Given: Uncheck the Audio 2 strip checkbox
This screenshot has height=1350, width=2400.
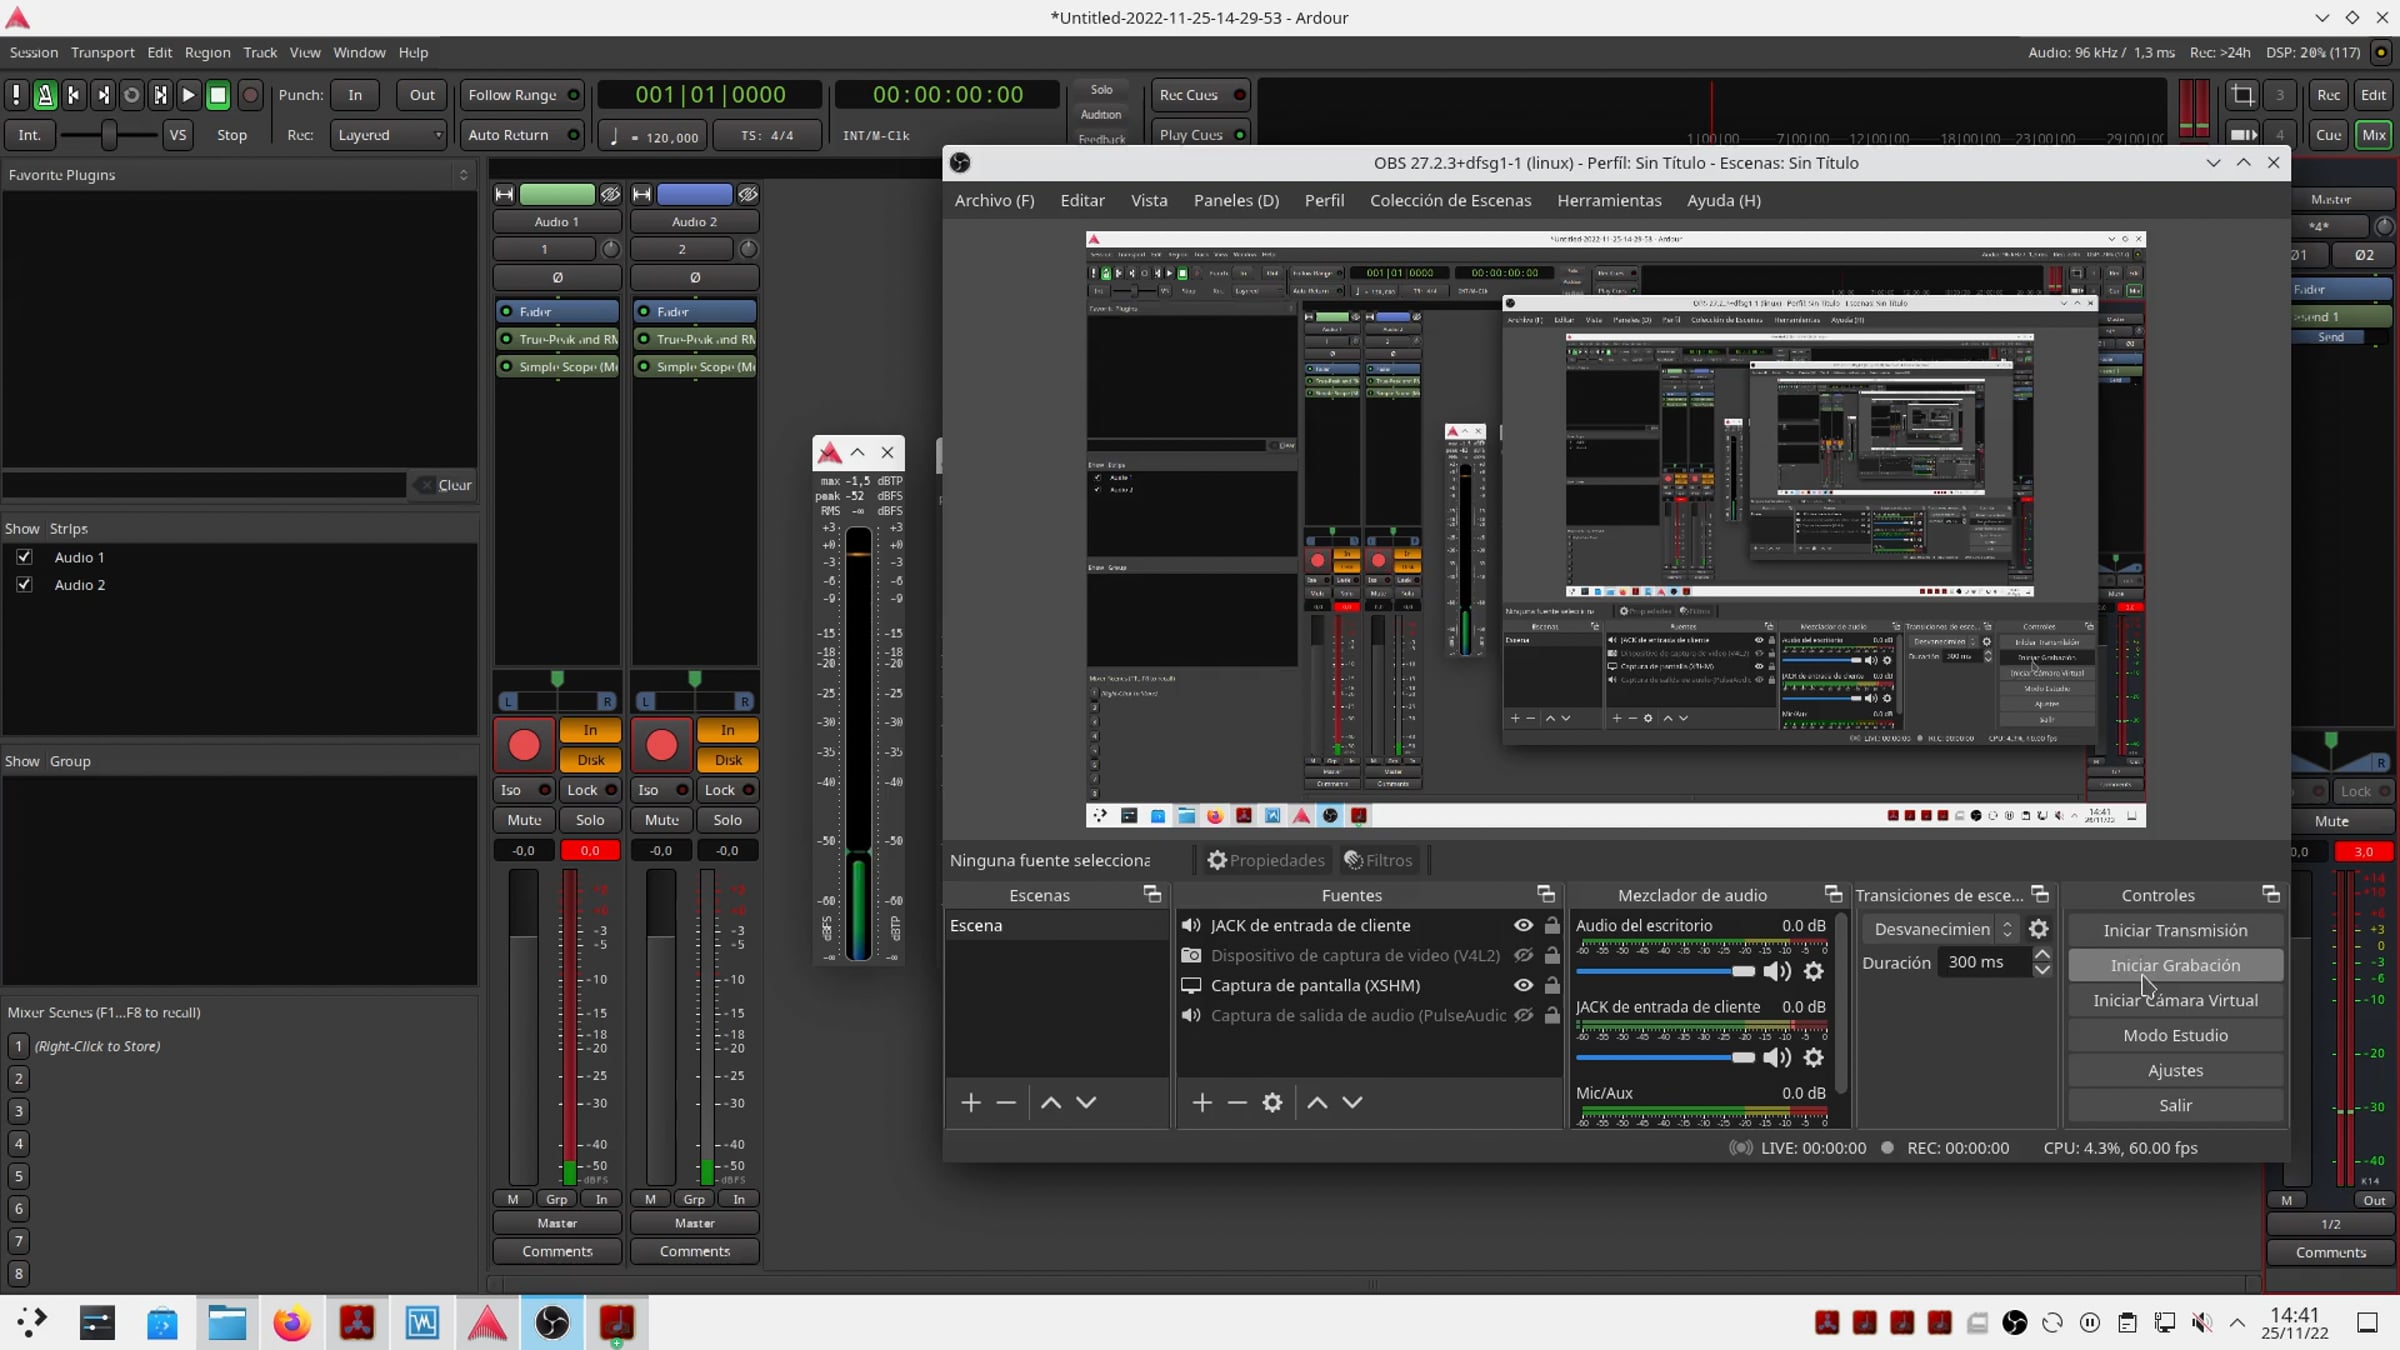Looking at the screenshot, I should tap(24, 585).
